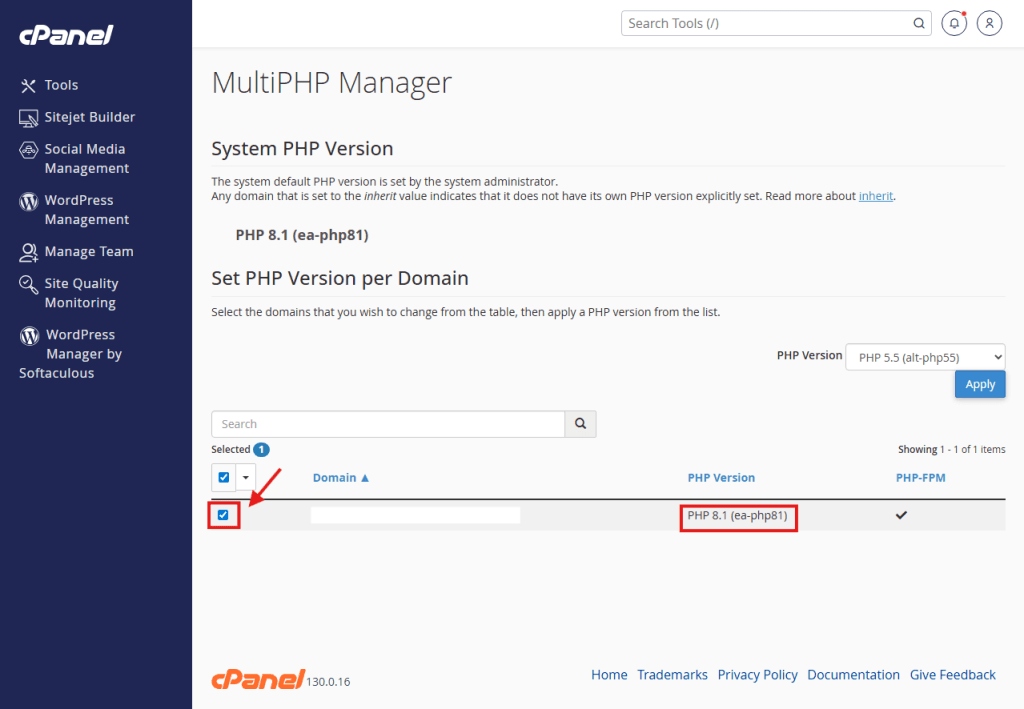The width and height of the screenshot is (1024, 709).
Task: Open the user account icon
Action: (x=989, y=23)
